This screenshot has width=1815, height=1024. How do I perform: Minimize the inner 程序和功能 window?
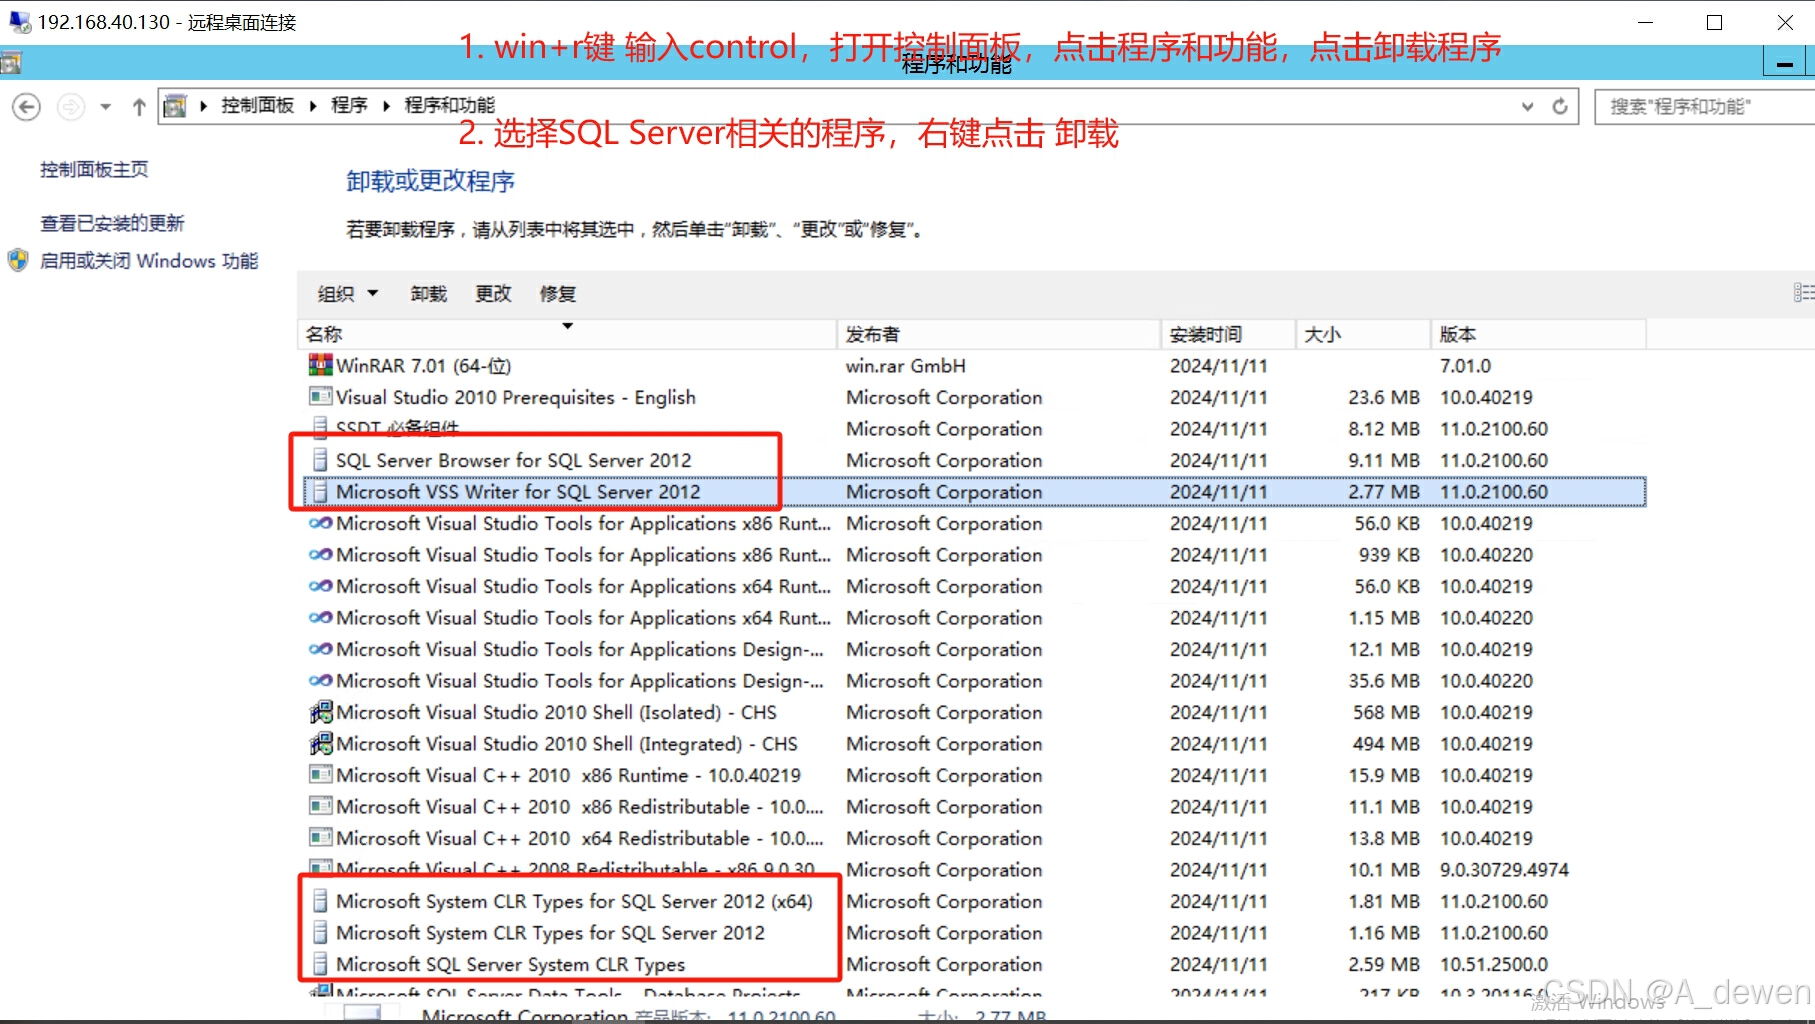[x=1784, y=63]
